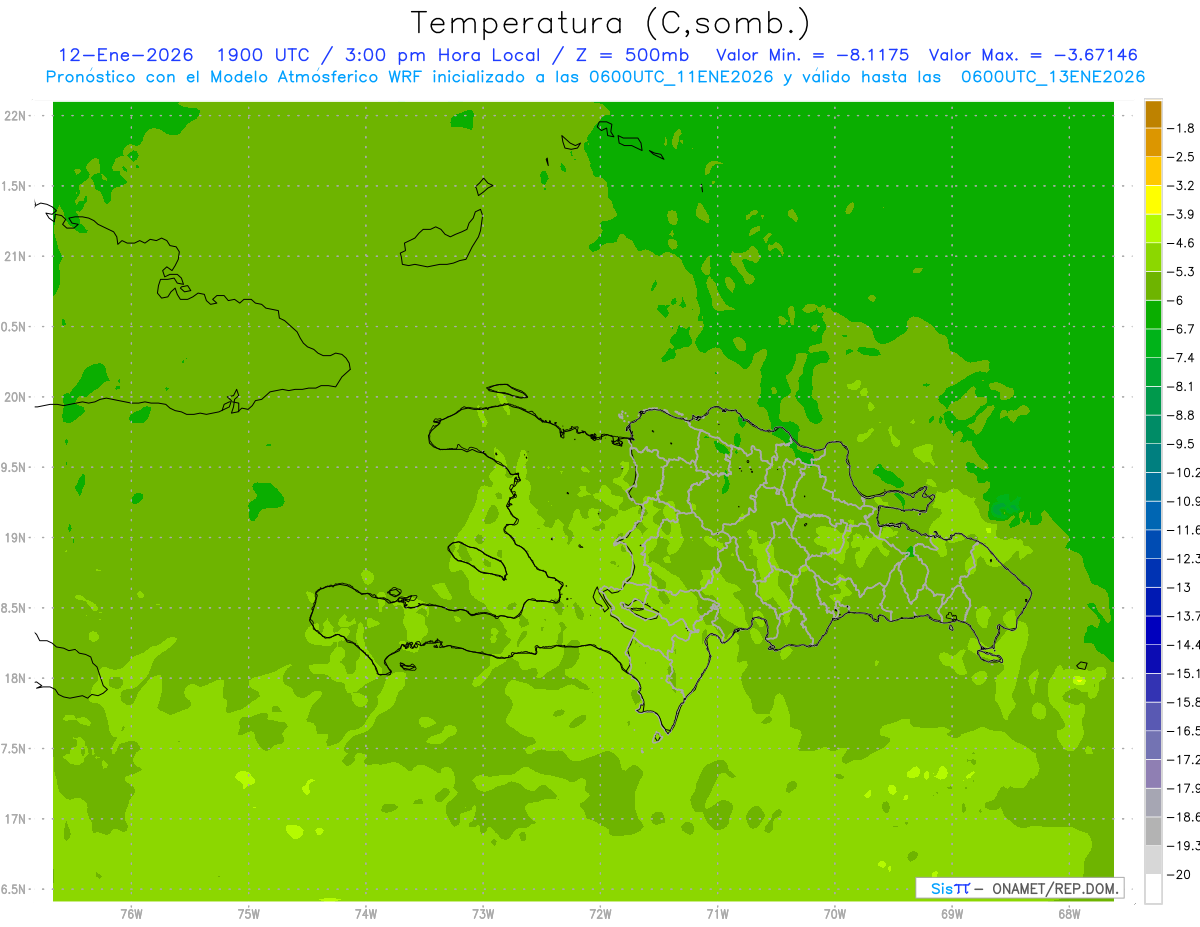The image size is (1200, 927).
Task: Click the "21N" latitude label
Action: 17,256
